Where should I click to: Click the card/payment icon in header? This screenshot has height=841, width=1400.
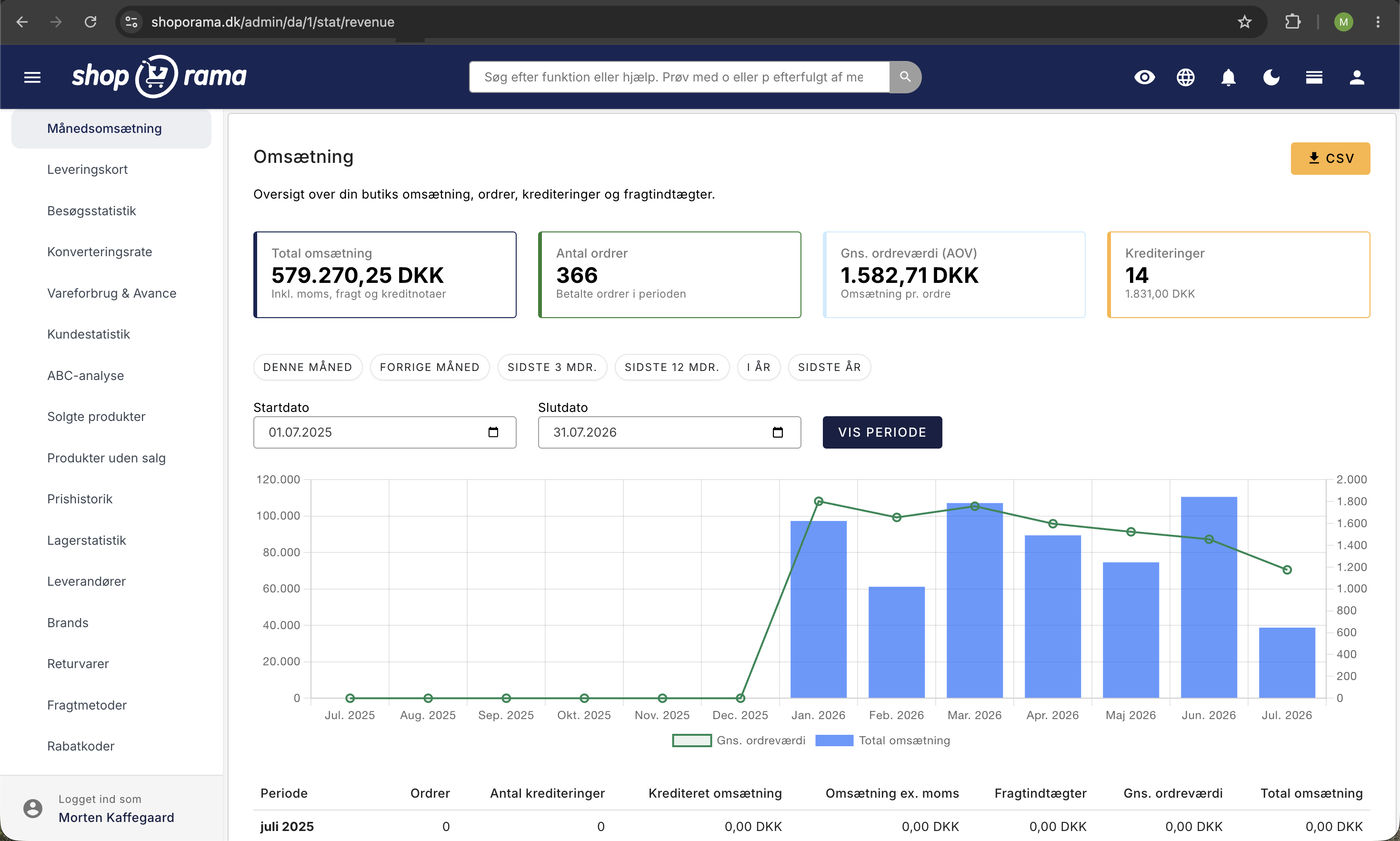point(1314,77)
